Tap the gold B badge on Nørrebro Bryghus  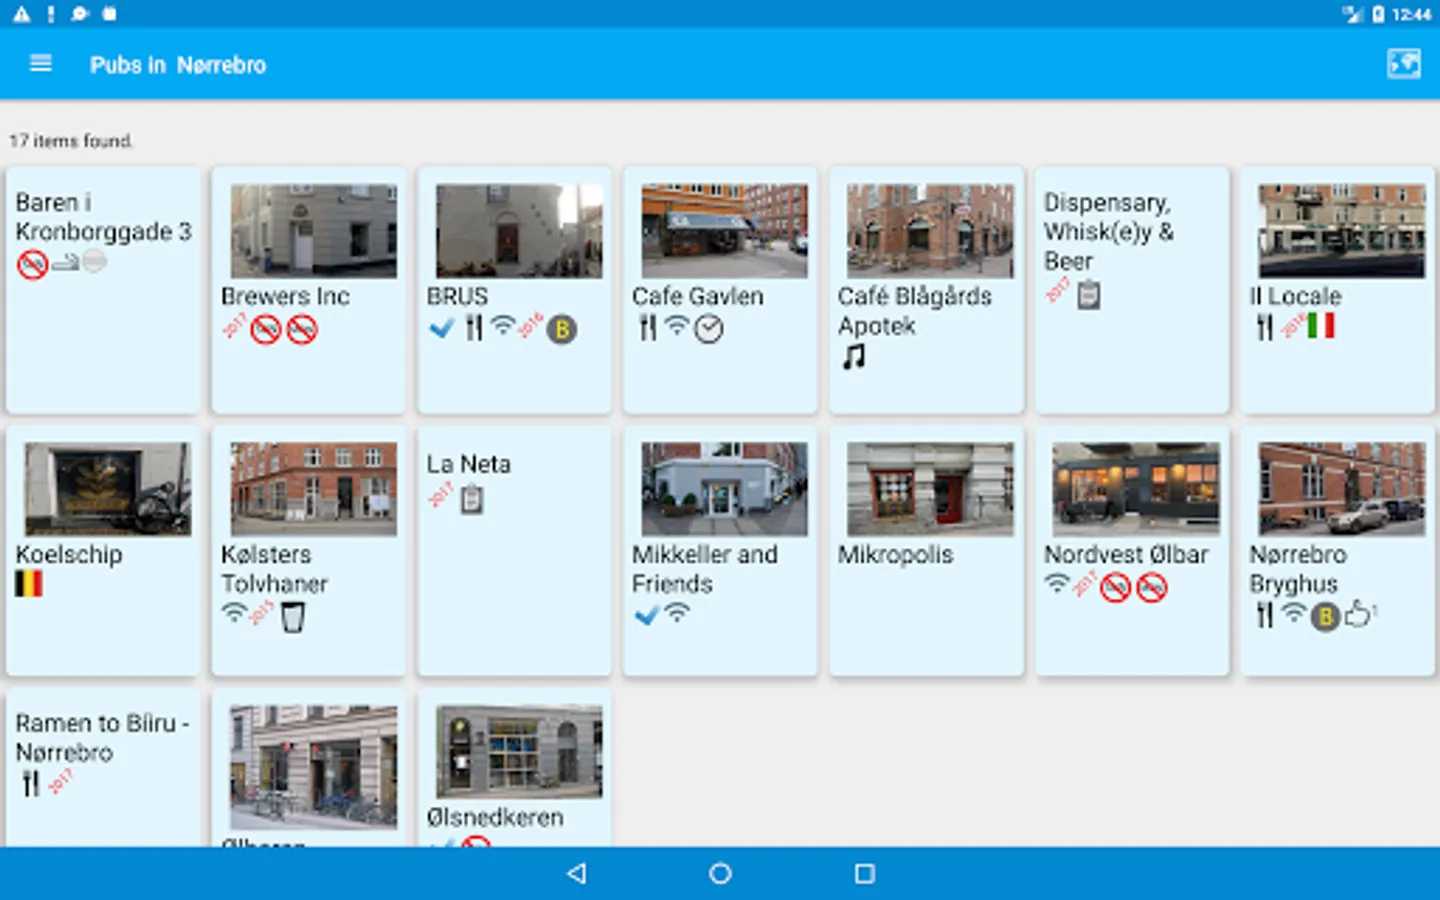coord(1324,617)
